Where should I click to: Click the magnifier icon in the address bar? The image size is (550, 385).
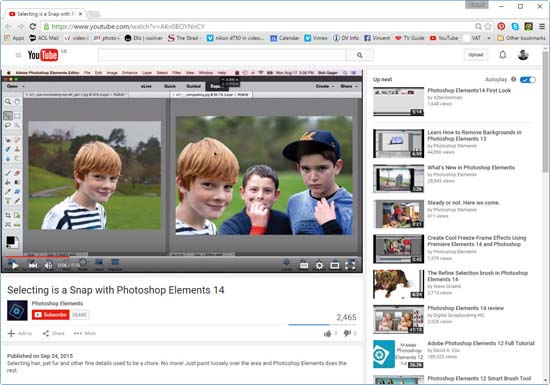tap(478, 27)
